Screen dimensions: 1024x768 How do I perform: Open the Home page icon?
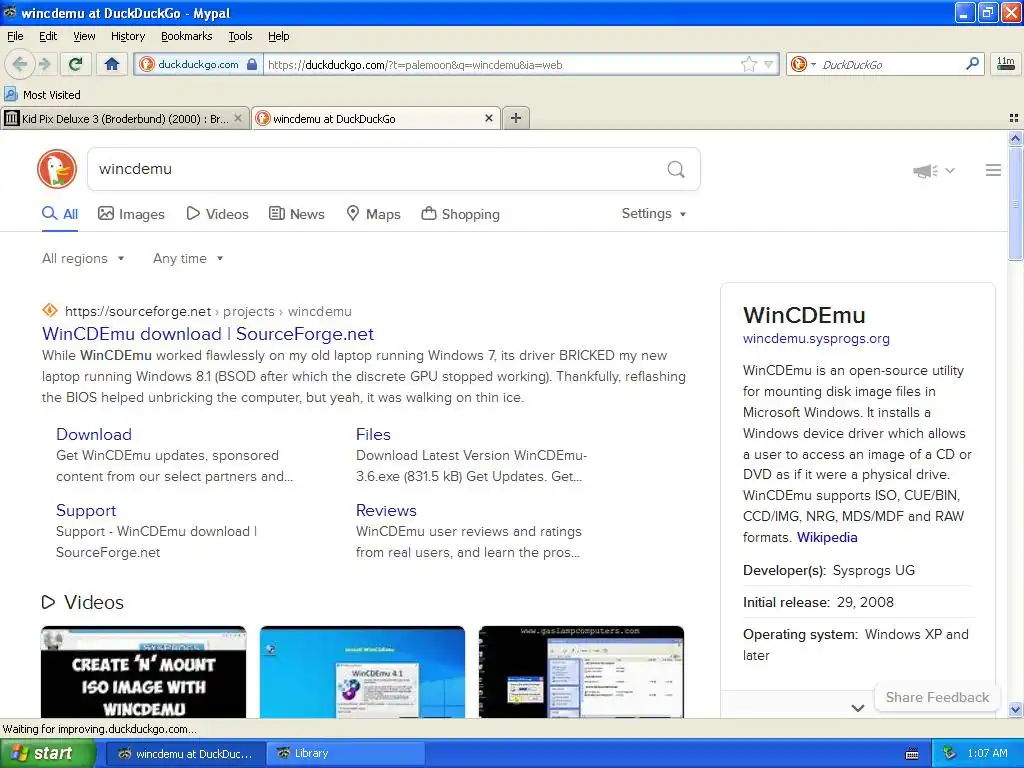[x=112, y=64]
